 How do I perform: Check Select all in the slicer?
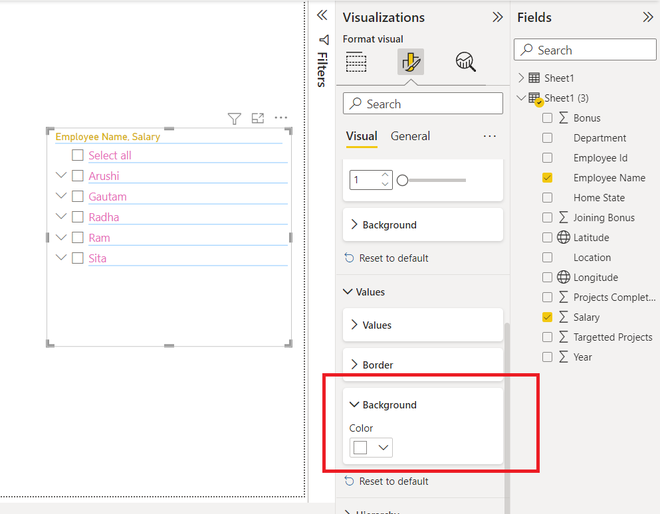(77, 155)
